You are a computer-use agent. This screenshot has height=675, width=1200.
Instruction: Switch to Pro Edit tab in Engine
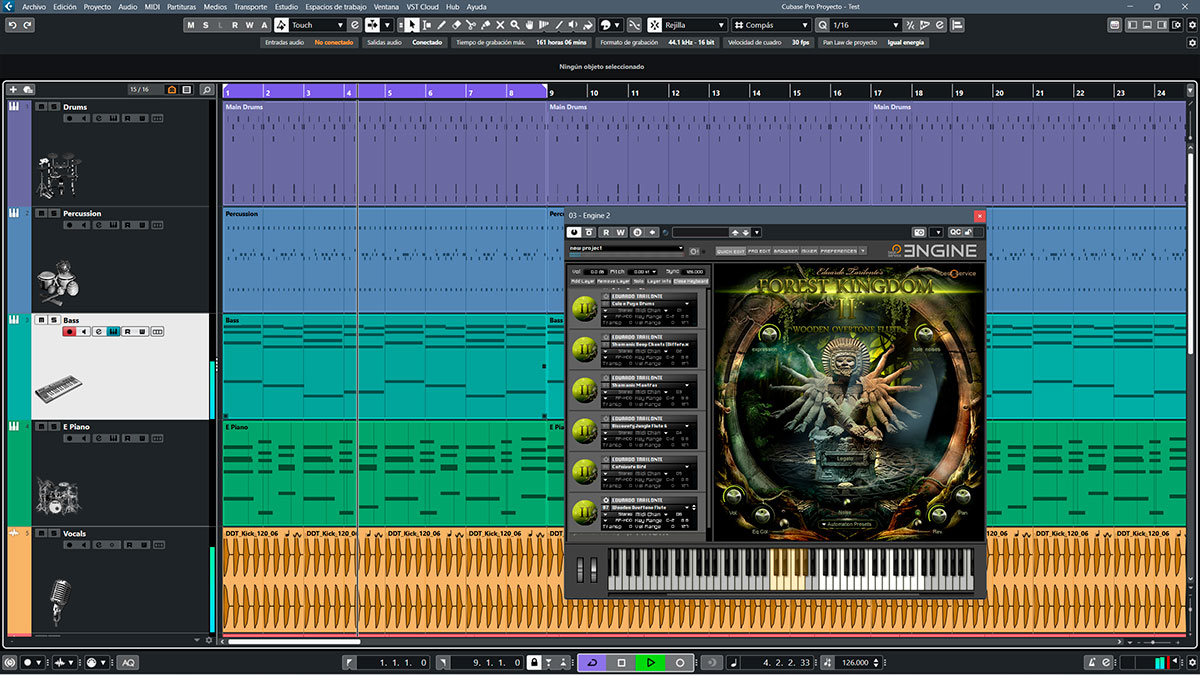(759, 251)
